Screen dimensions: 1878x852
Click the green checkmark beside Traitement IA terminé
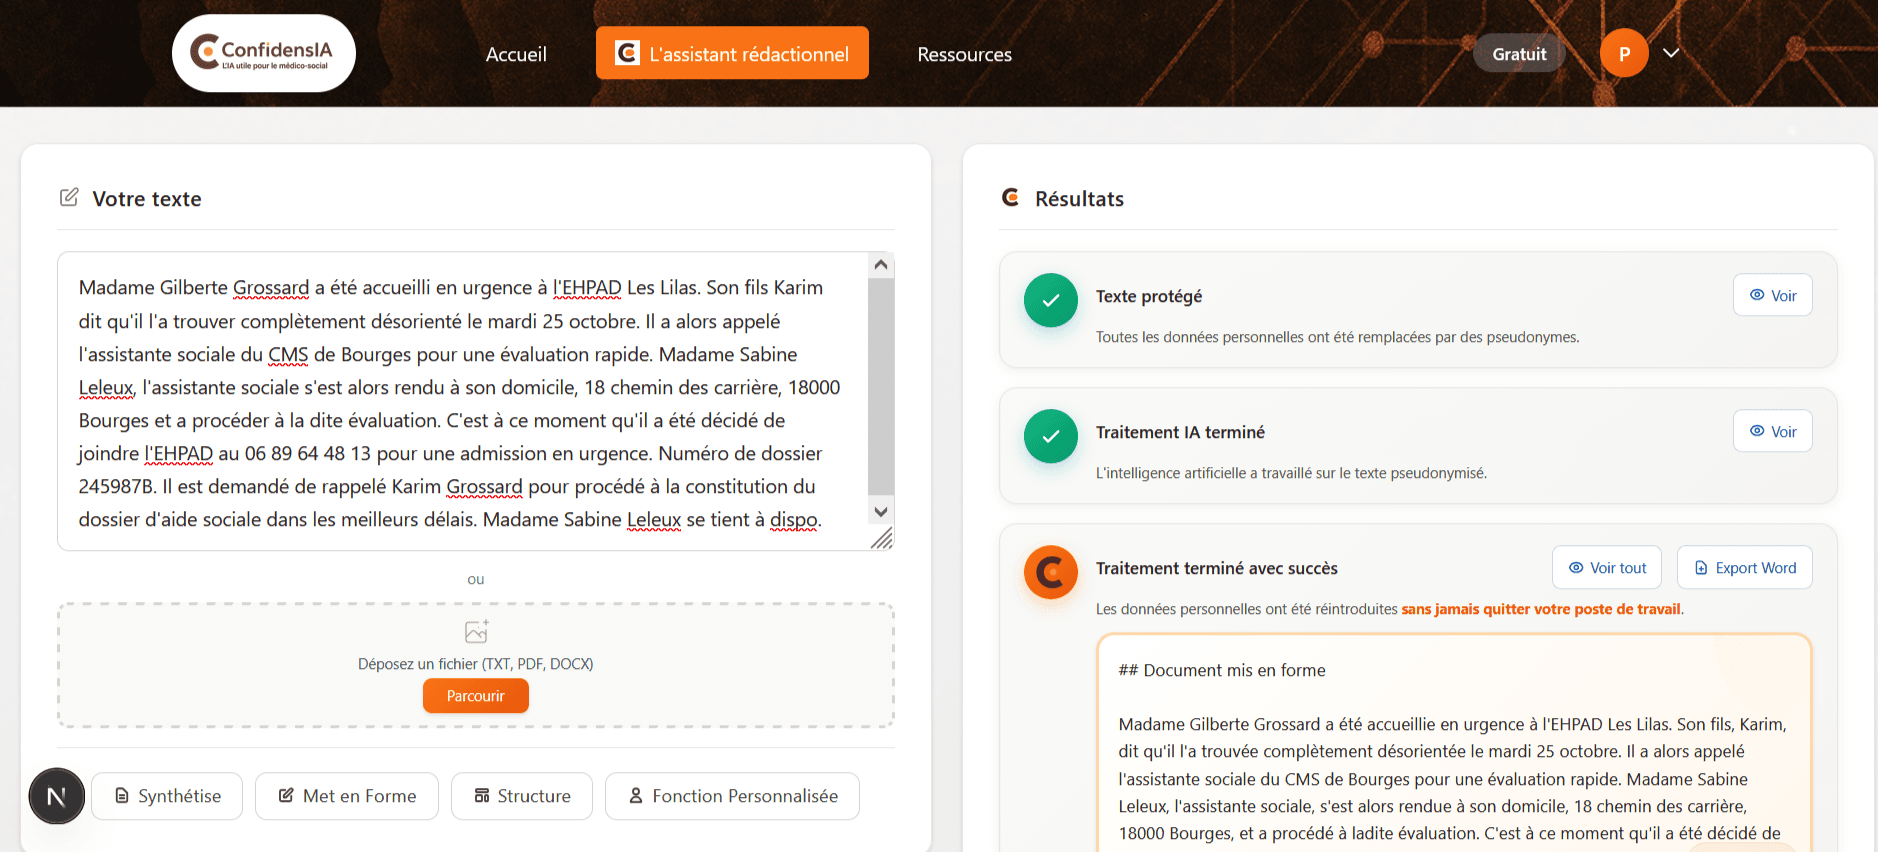click(1050, 436)
